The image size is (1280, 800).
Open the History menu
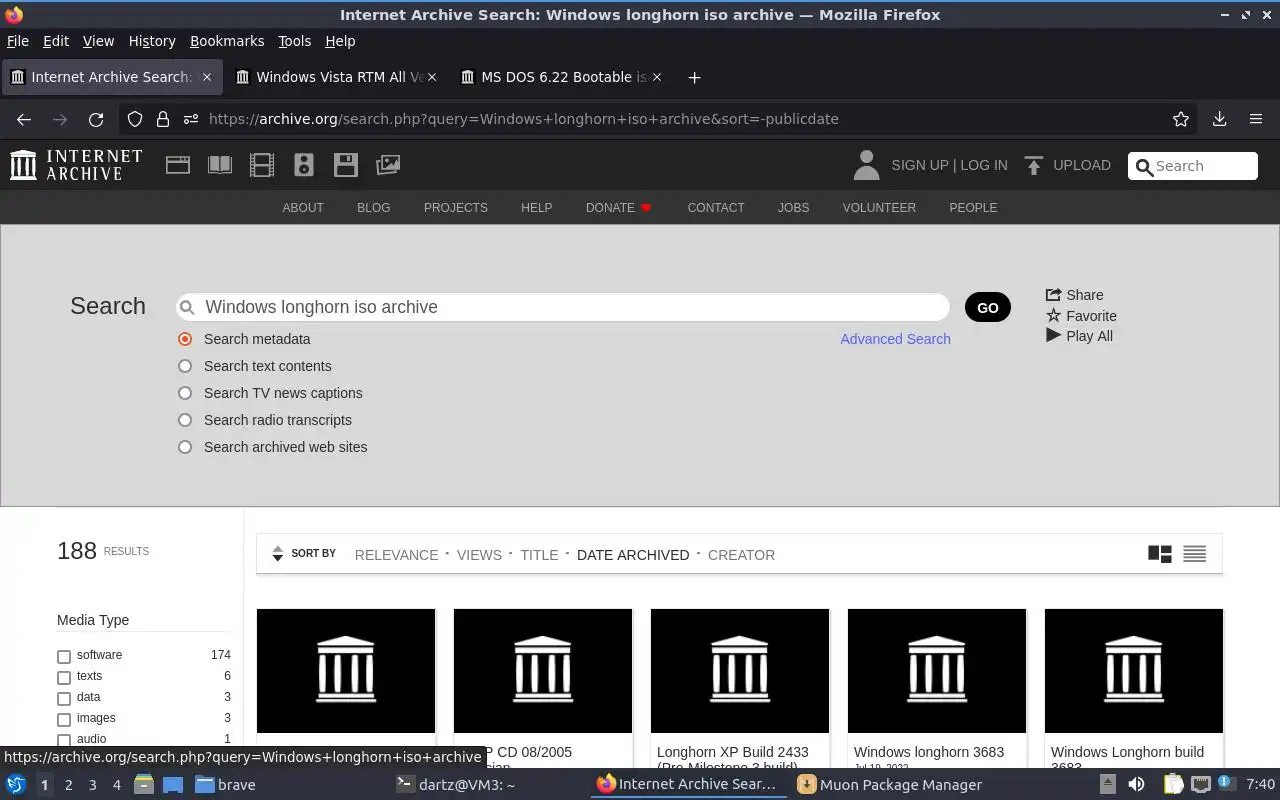(x=152, y=41)
